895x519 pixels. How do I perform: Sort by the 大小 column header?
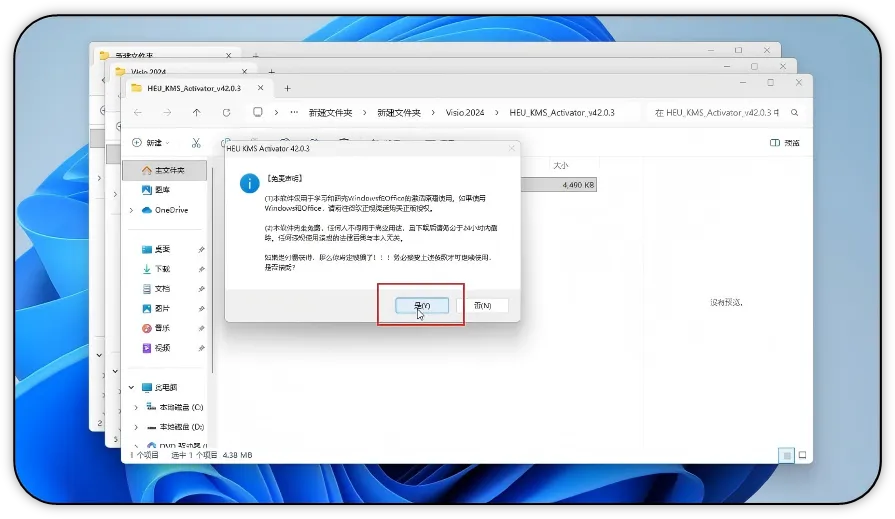click(561, 166)
